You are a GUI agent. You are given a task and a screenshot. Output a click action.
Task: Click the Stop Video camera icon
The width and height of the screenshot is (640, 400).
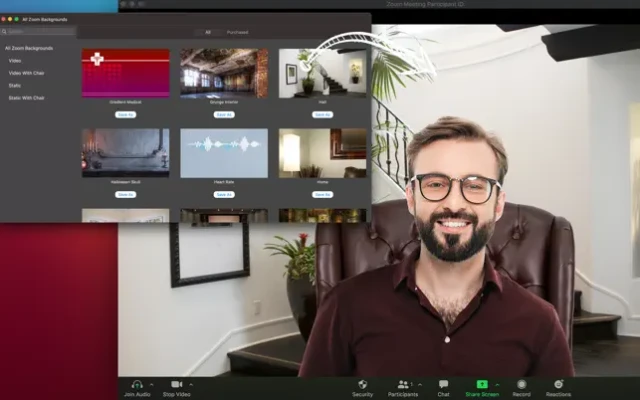coord(176,384)
